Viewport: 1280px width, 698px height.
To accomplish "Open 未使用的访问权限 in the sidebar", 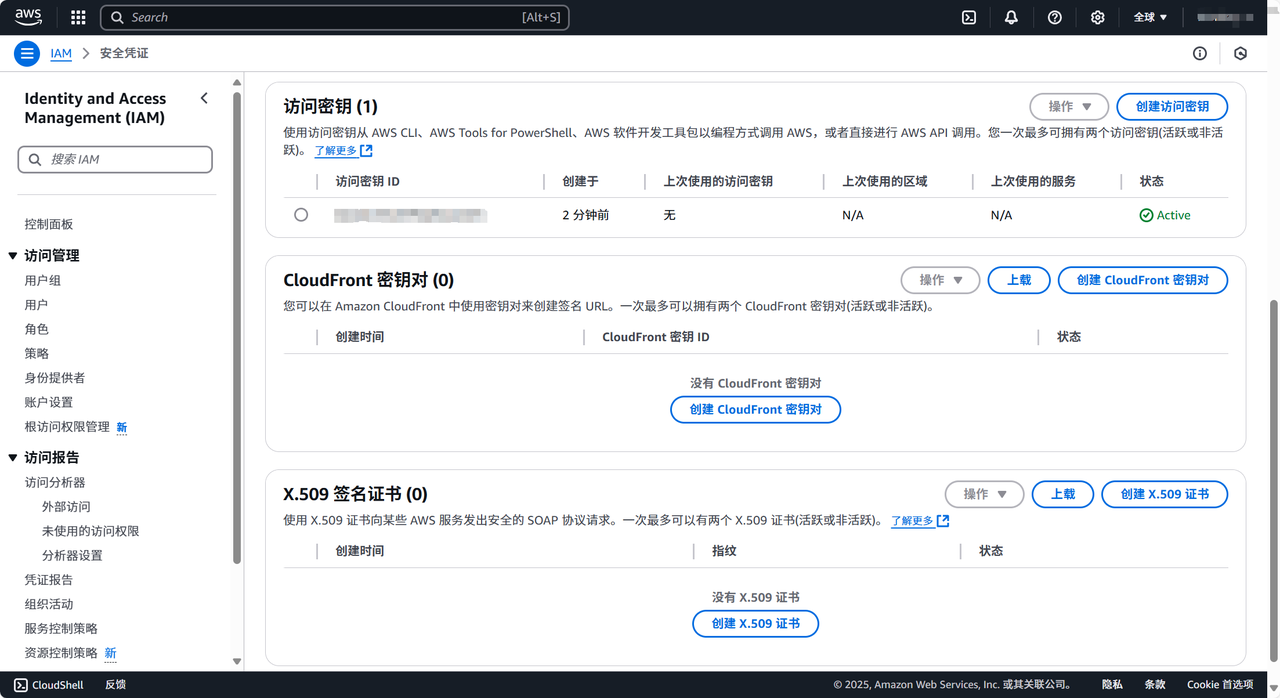I will [90, 531].
